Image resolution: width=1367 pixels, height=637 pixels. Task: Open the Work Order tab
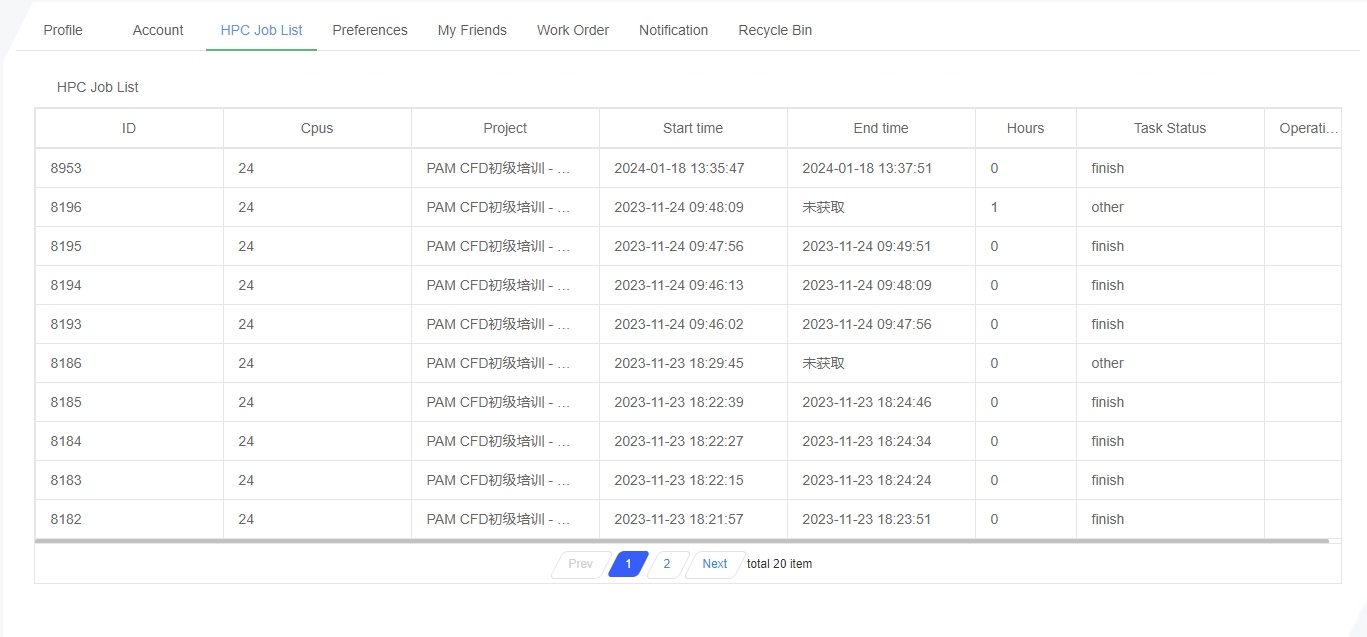573,30
